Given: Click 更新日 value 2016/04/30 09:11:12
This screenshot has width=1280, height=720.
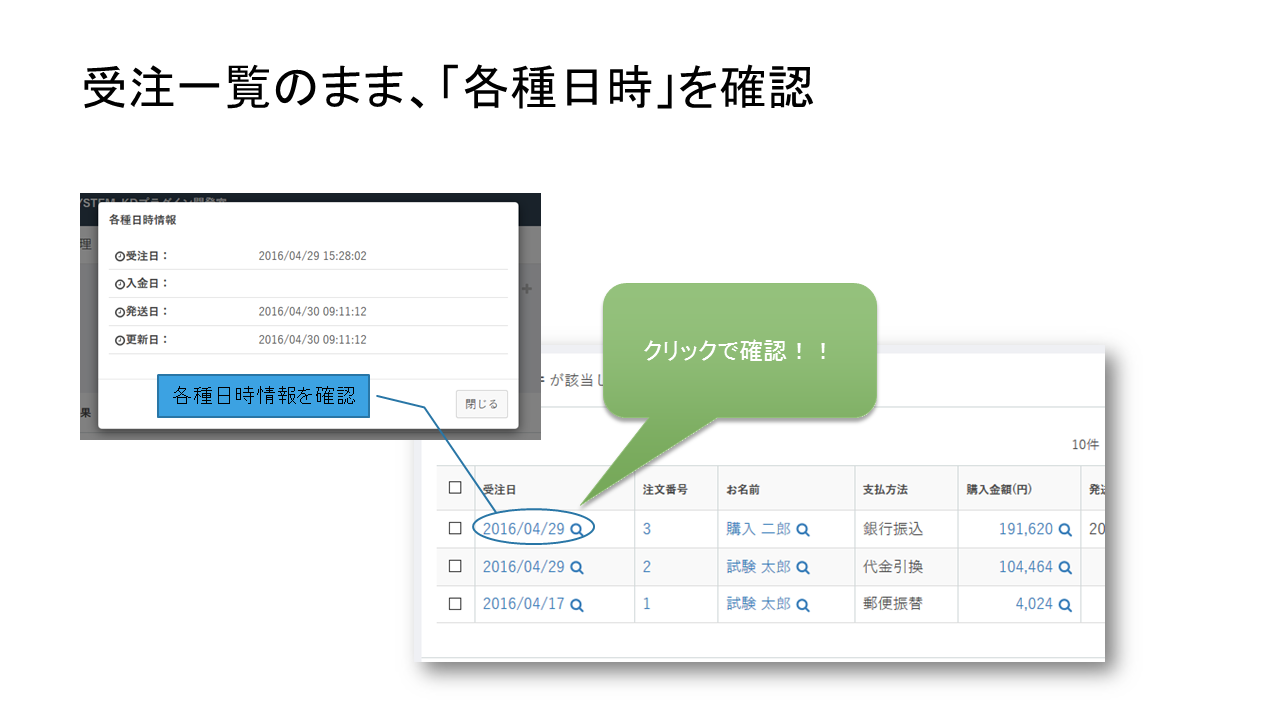Looking at the screenshot, I should point(312,340).
